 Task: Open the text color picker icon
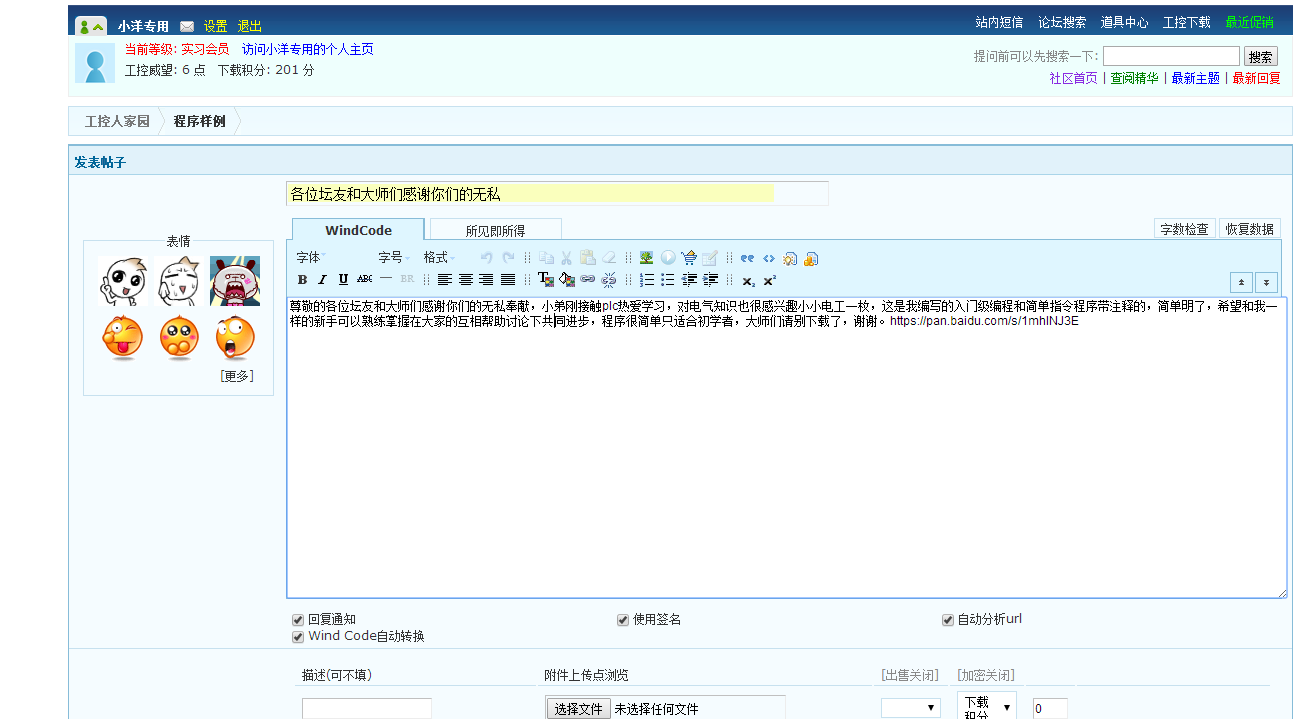tap(545, 280)
